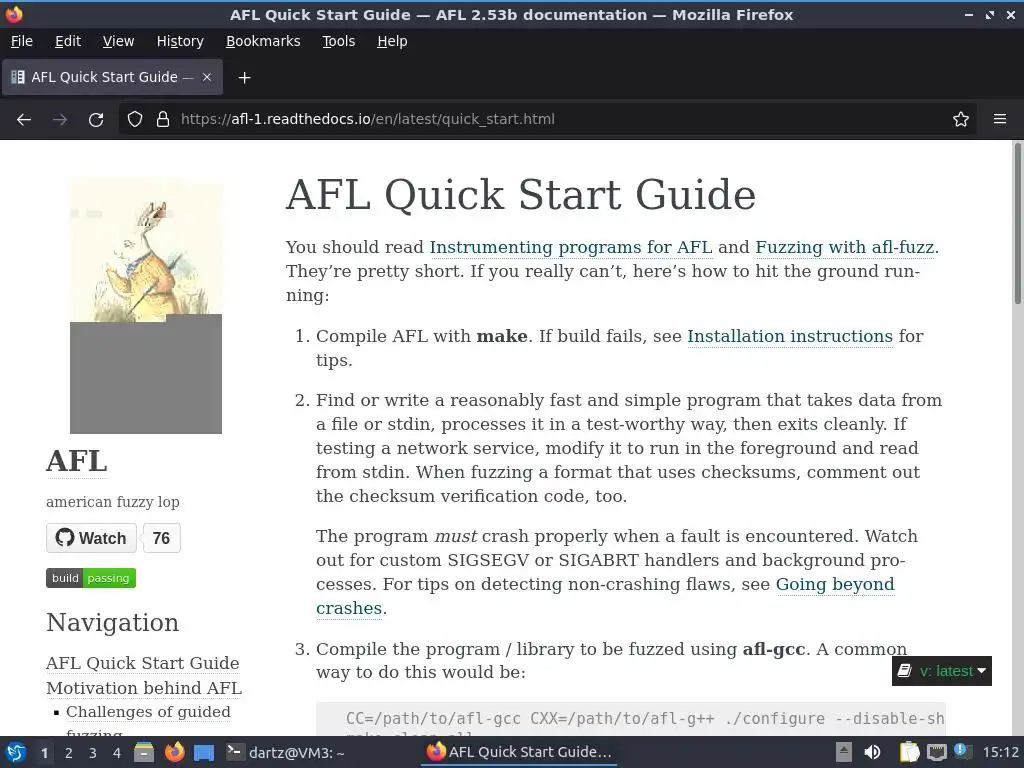Open the View menu
Screen dimensions: 1024x768
(x=118, y=41)
